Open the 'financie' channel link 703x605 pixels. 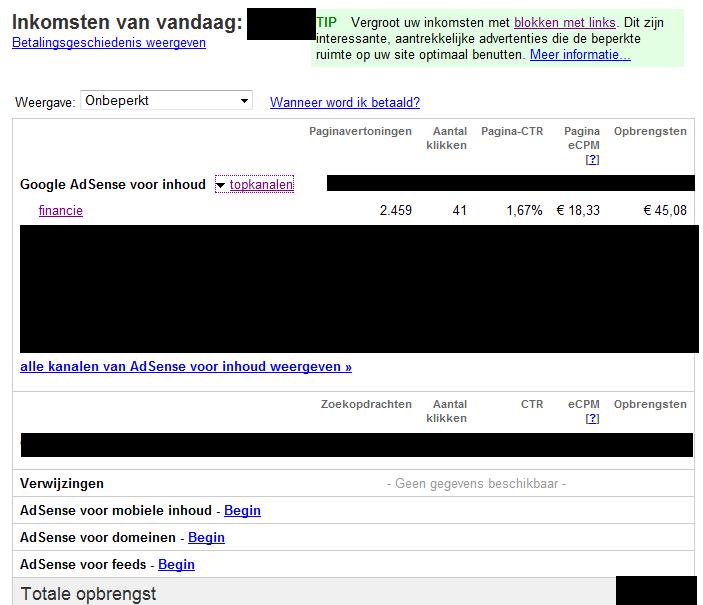pyautogui.click(x=61, y=210)
